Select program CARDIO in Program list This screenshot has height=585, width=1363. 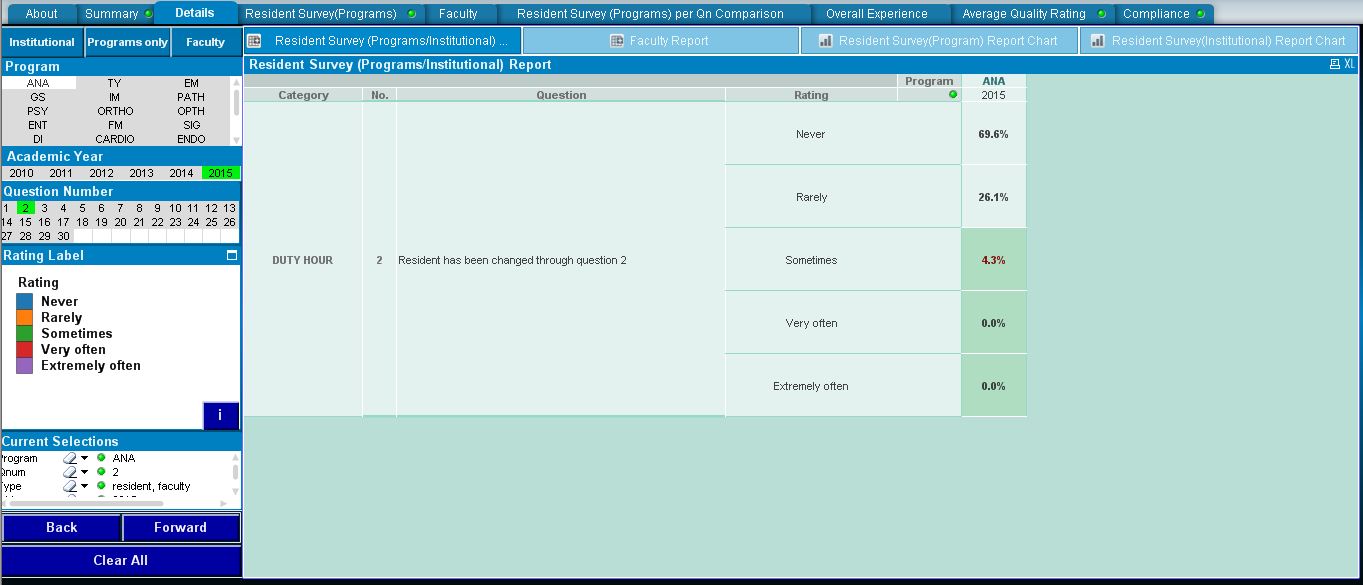pos(115,139)
